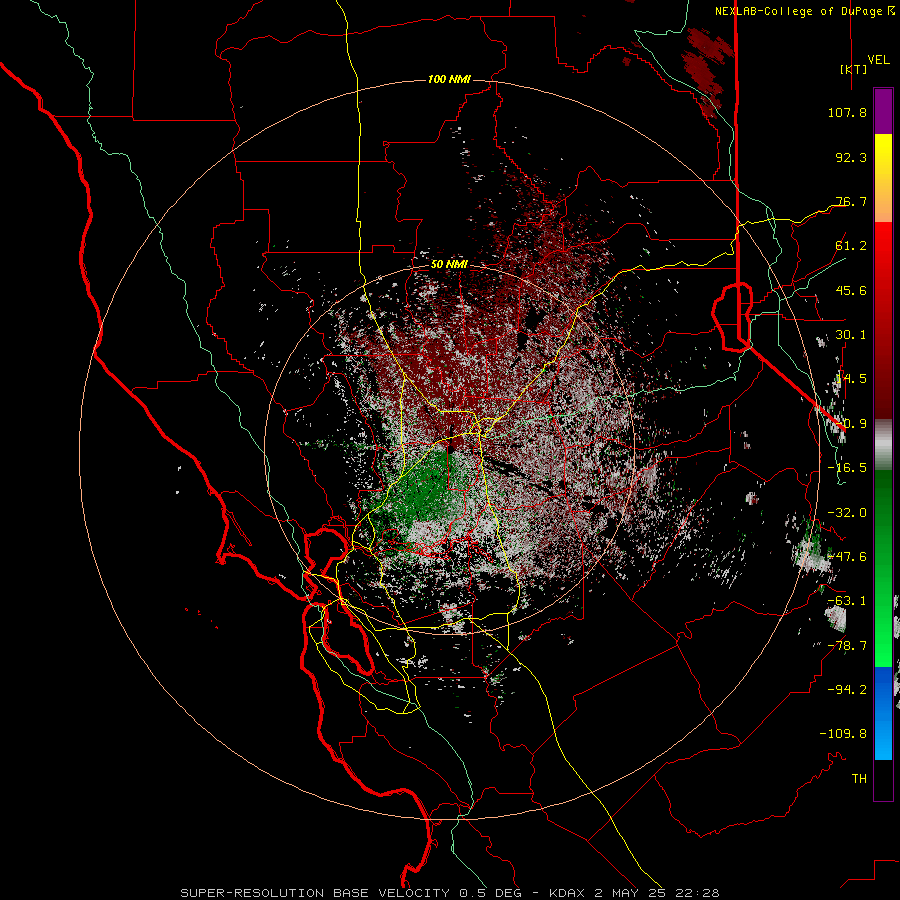Viewport: 900px width, 900px height.
Task: Click the 61.2 legend value
Action: tap(851, 246)
